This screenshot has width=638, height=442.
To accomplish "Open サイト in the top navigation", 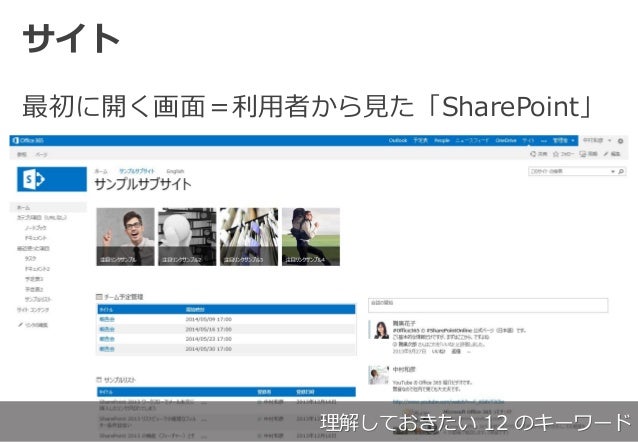I will tap(528, 140).
